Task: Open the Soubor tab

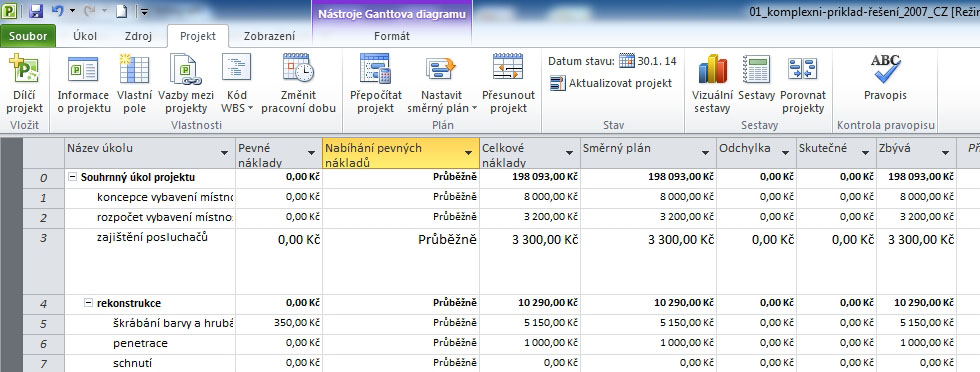Action: tap(28, 36)
